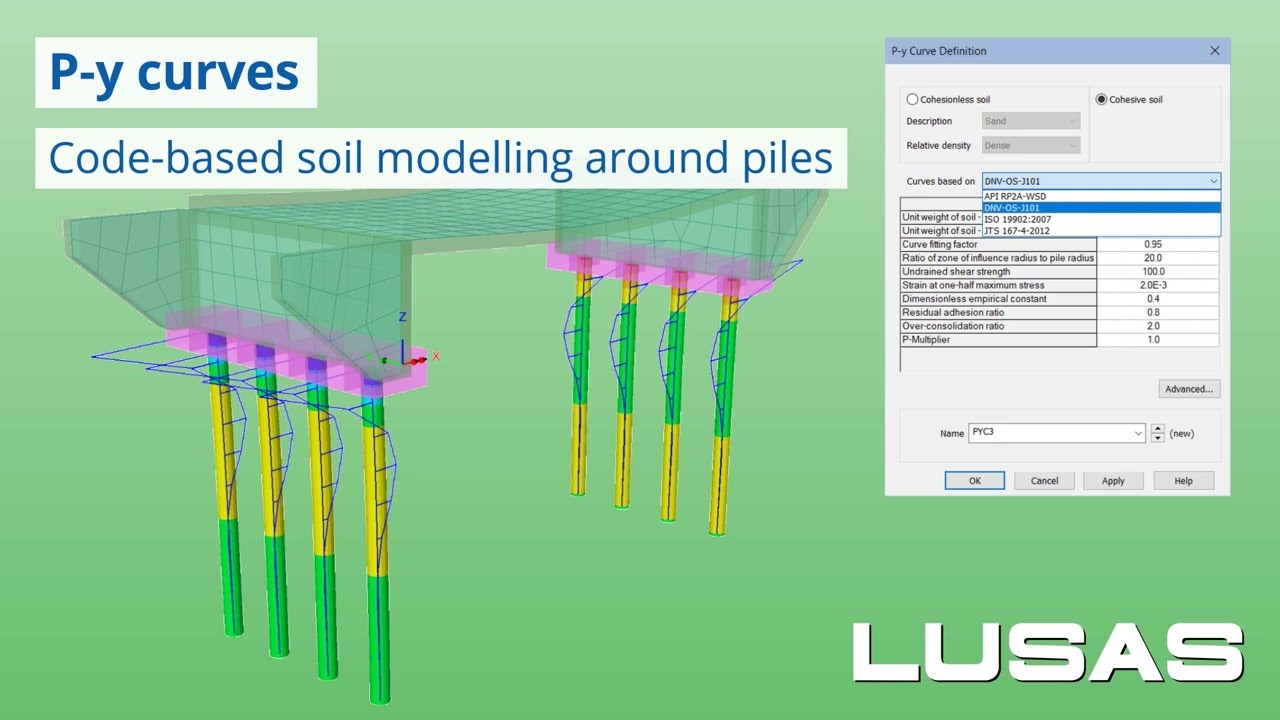
Task: Click the P-Multiplier row label
Action: tap(998, 340)
